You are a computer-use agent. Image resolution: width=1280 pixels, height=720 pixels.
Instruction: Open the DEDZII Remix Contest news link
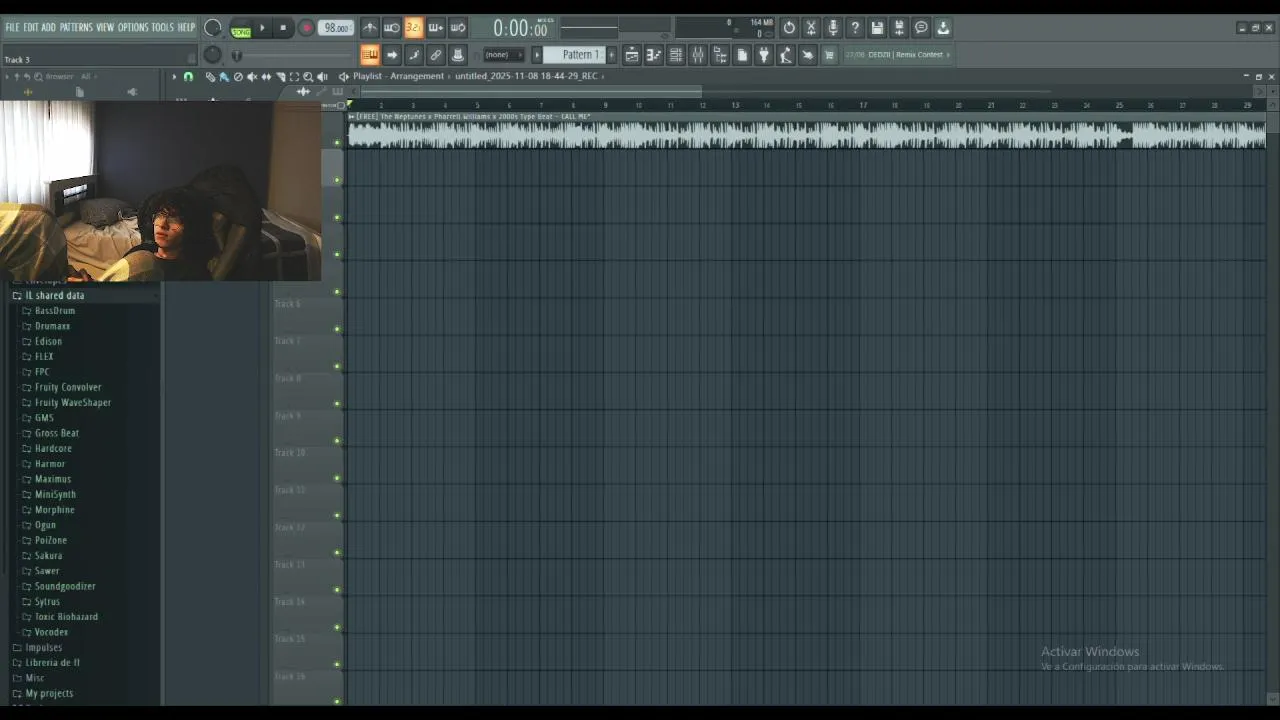[x=897, y=55]
